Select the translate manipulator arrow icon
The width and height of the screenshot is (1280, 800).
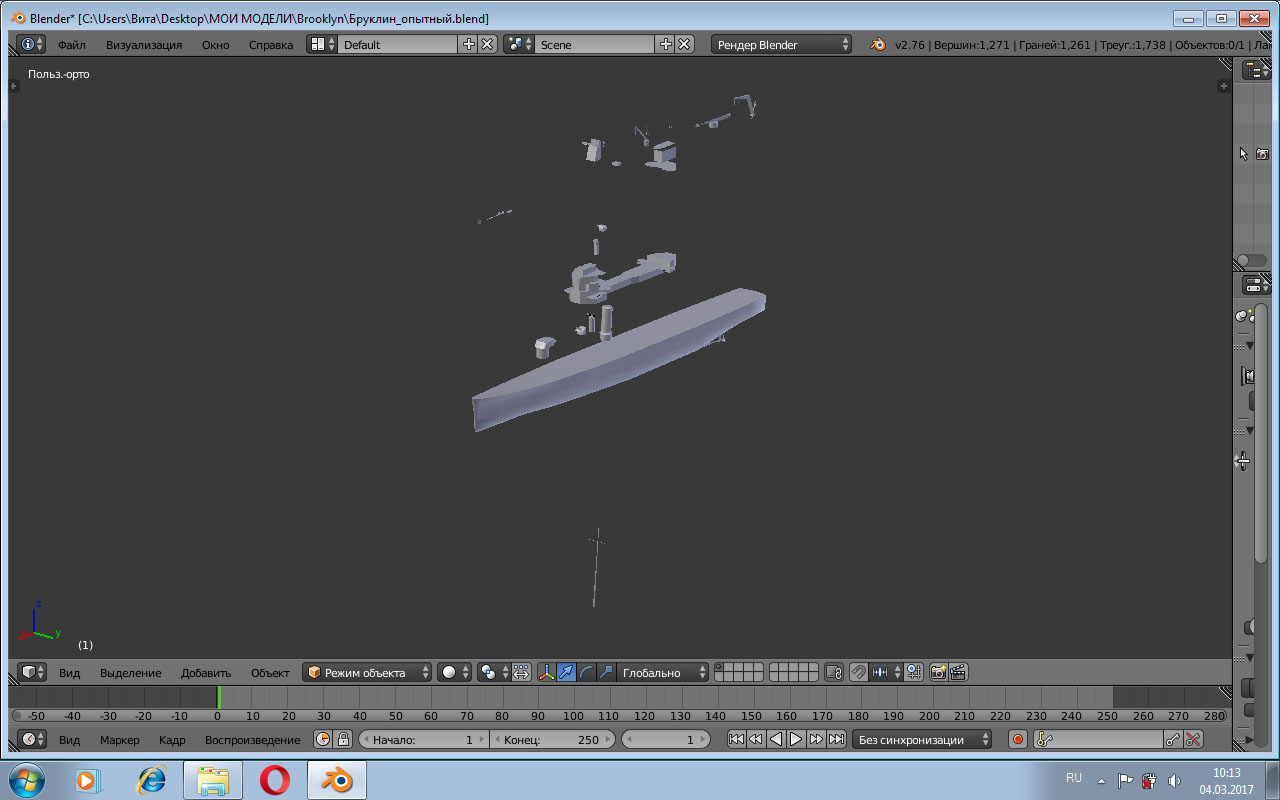566,672
